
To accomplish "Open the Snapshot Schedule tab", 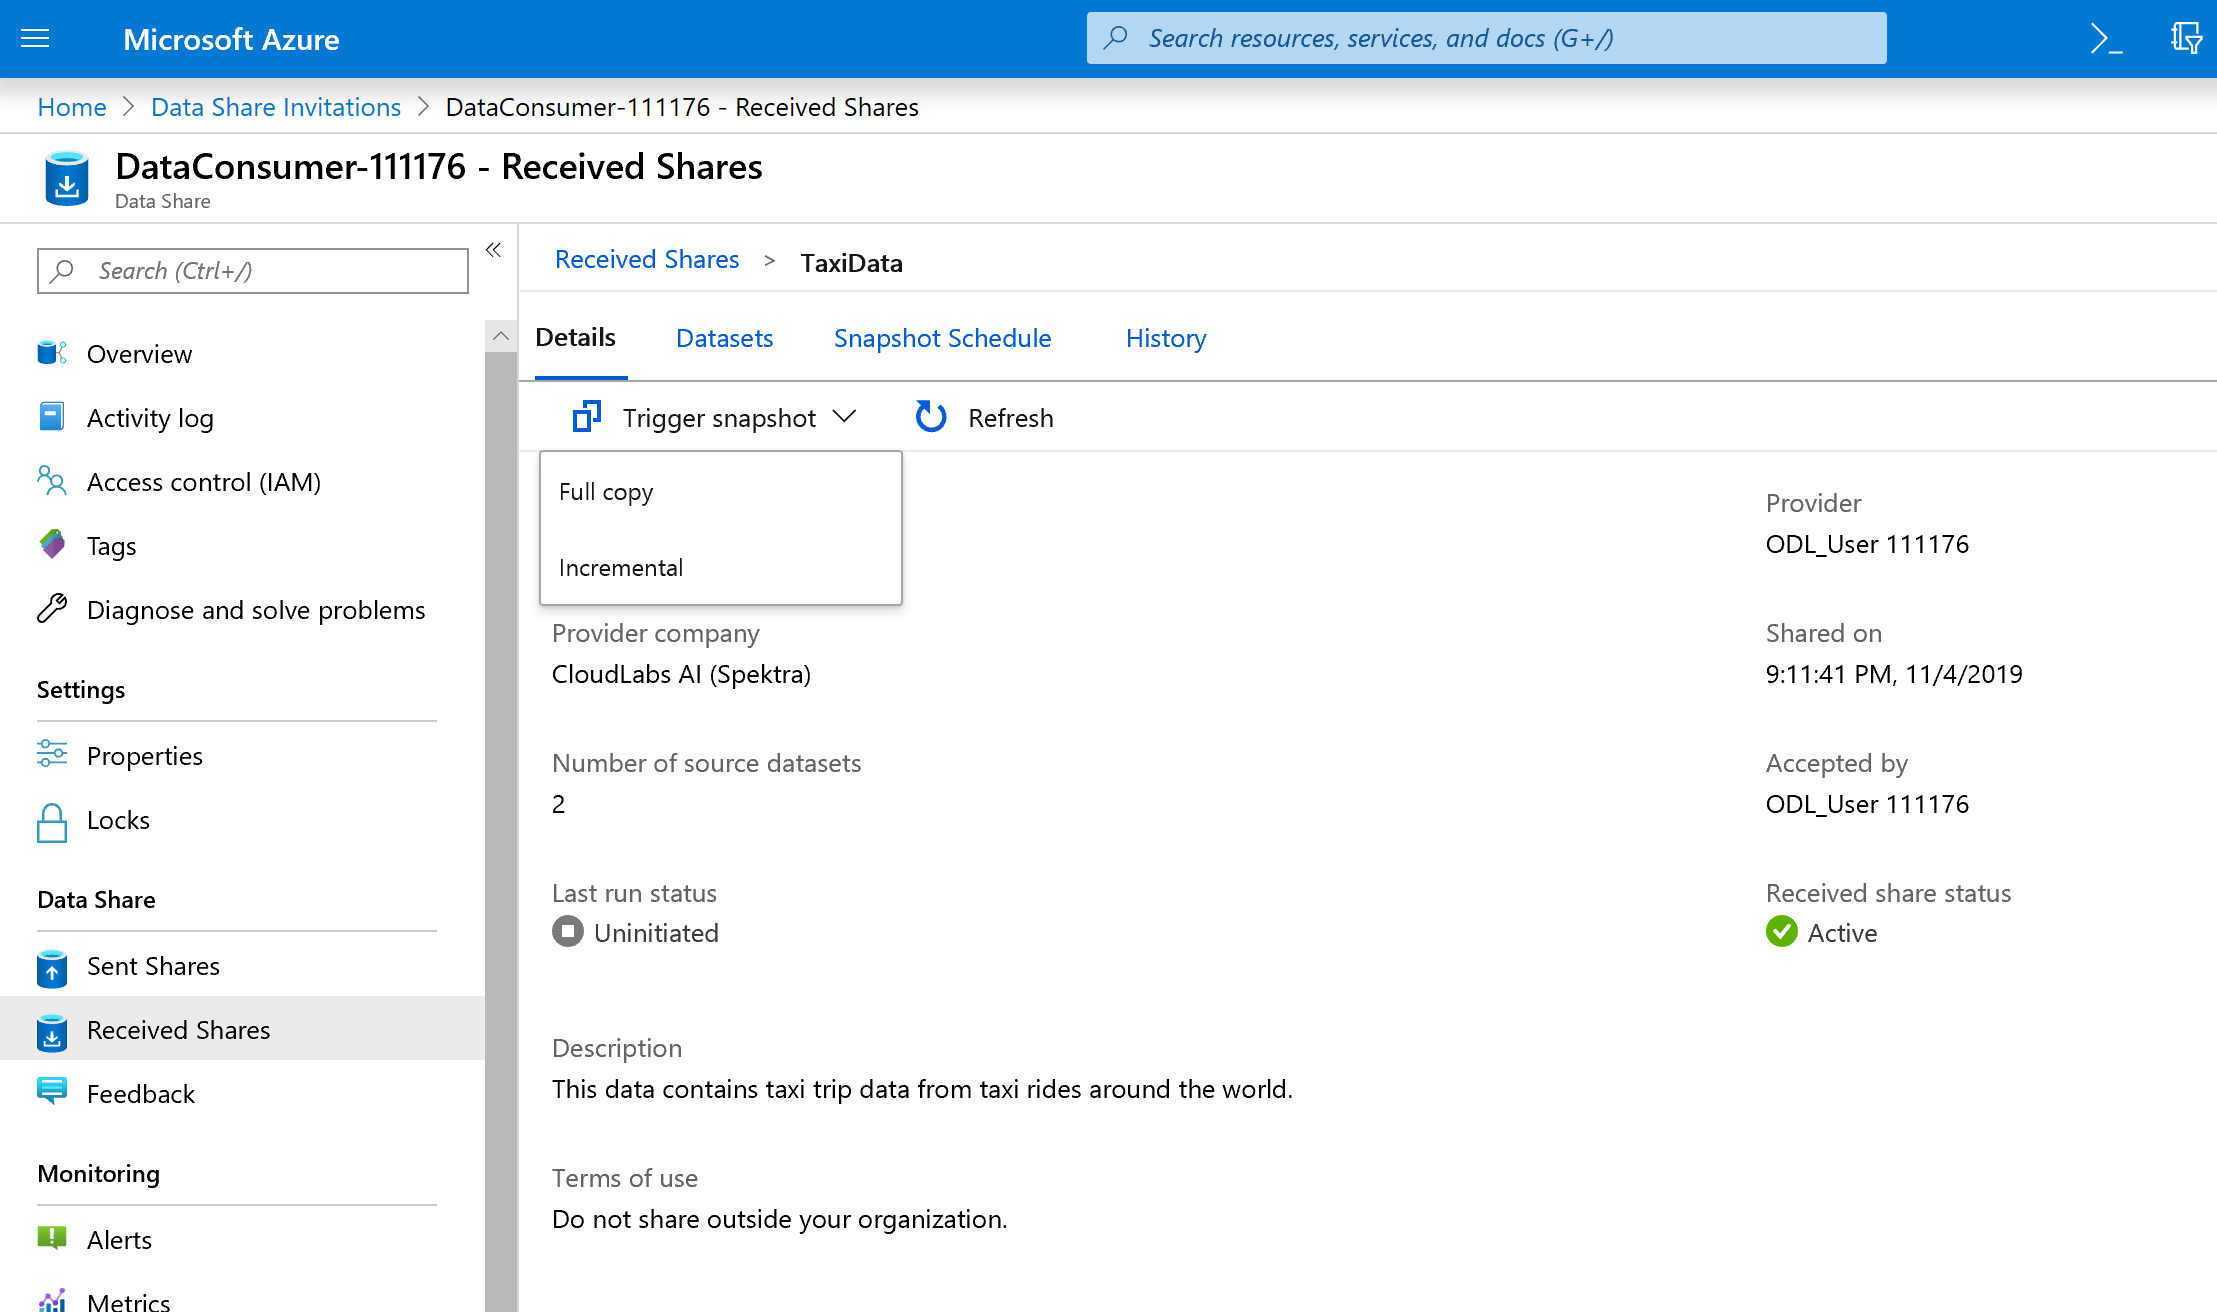I will pos(941,338).
